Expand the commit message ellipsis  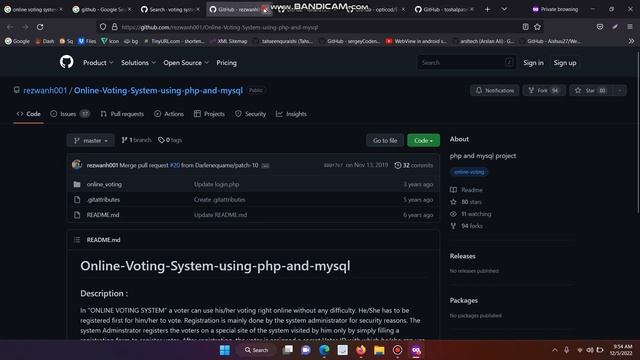coord(265,166)
